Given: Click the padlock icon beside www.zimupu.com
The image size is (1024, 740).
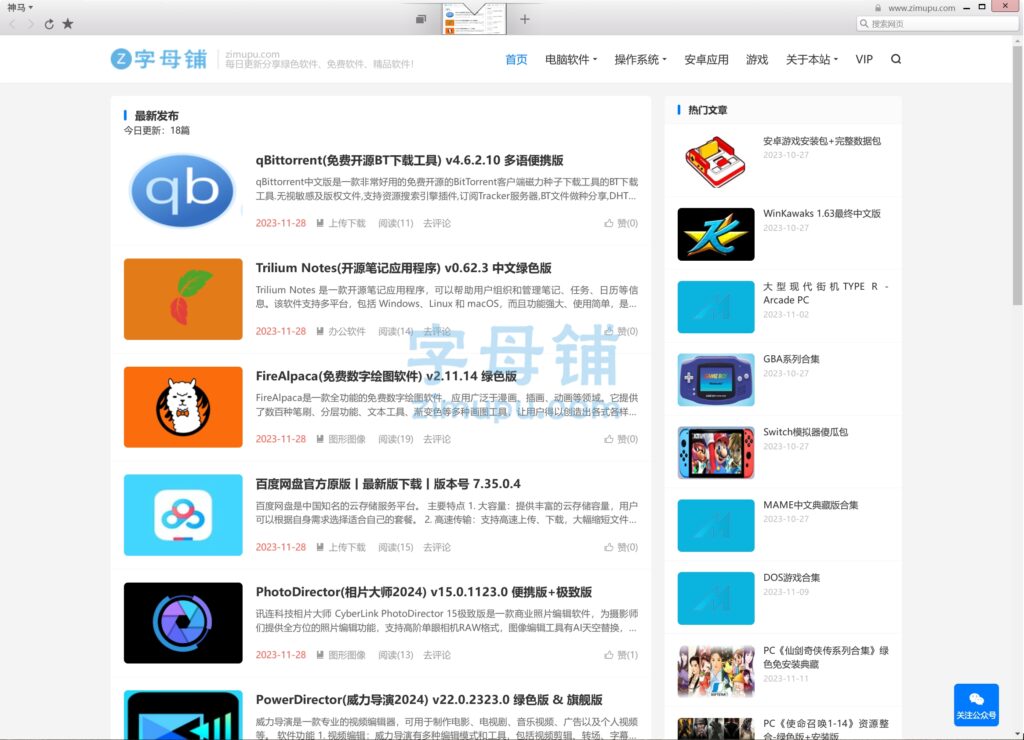Looking at the screenshot, I should point(878,8).
